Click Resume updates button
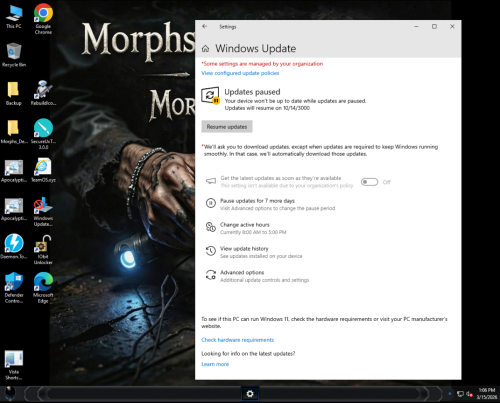Viewport: 500px width, 403px height. click(x=227, y=127)
